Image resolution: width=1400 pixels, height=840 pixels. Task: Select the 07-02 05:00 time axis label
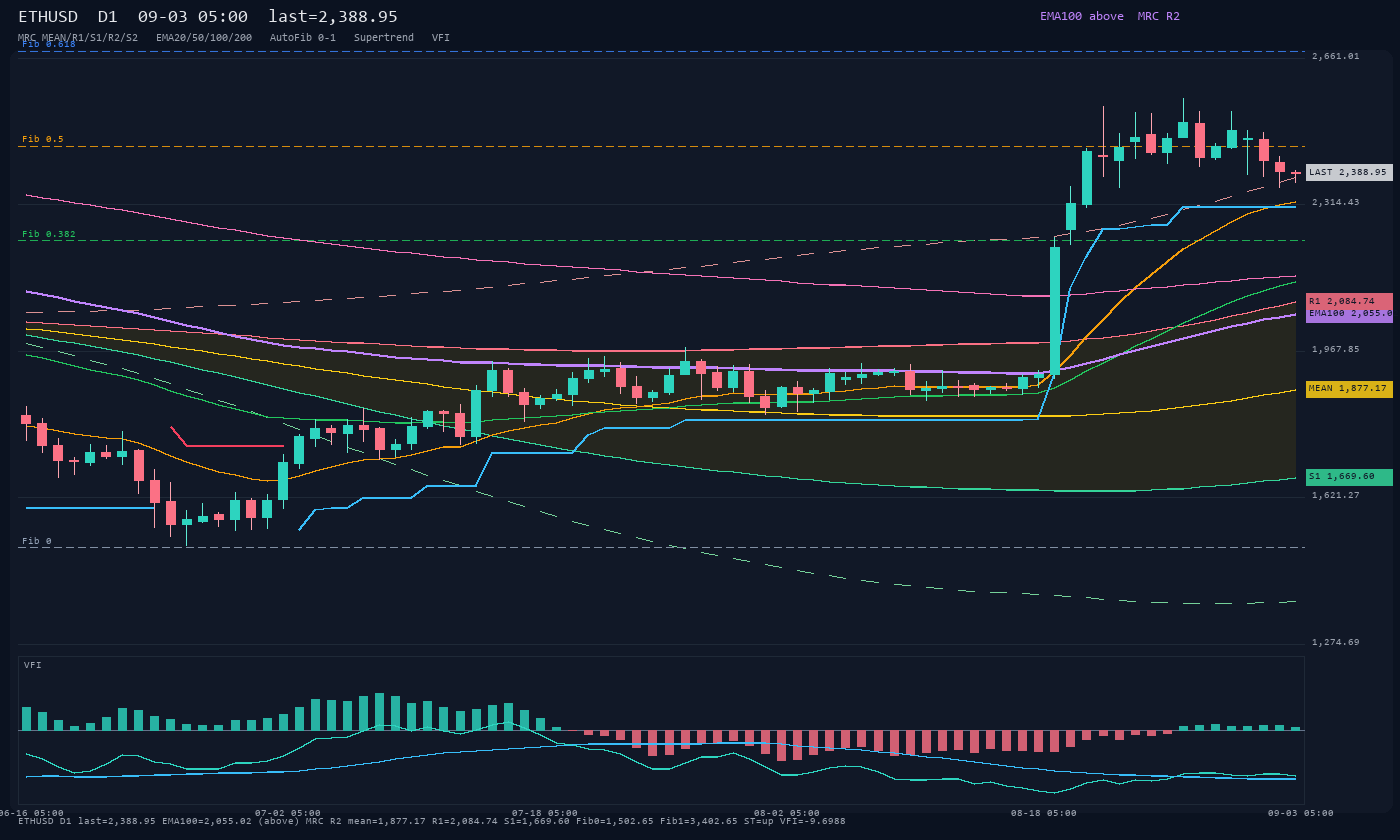coord(288,813)
